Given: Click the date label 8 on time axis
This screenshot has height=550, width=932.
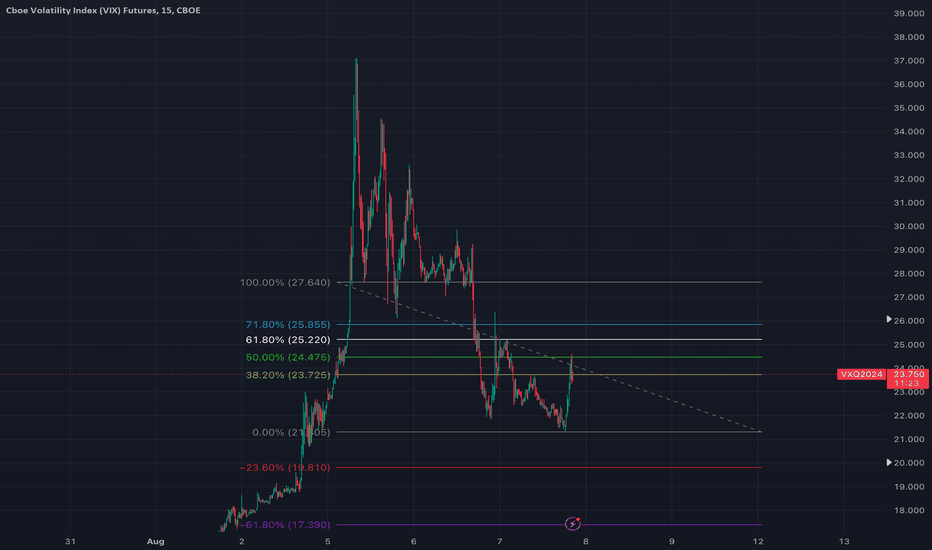Looking at the screenshot, I should pyautogui.click(x=585, y=541).
